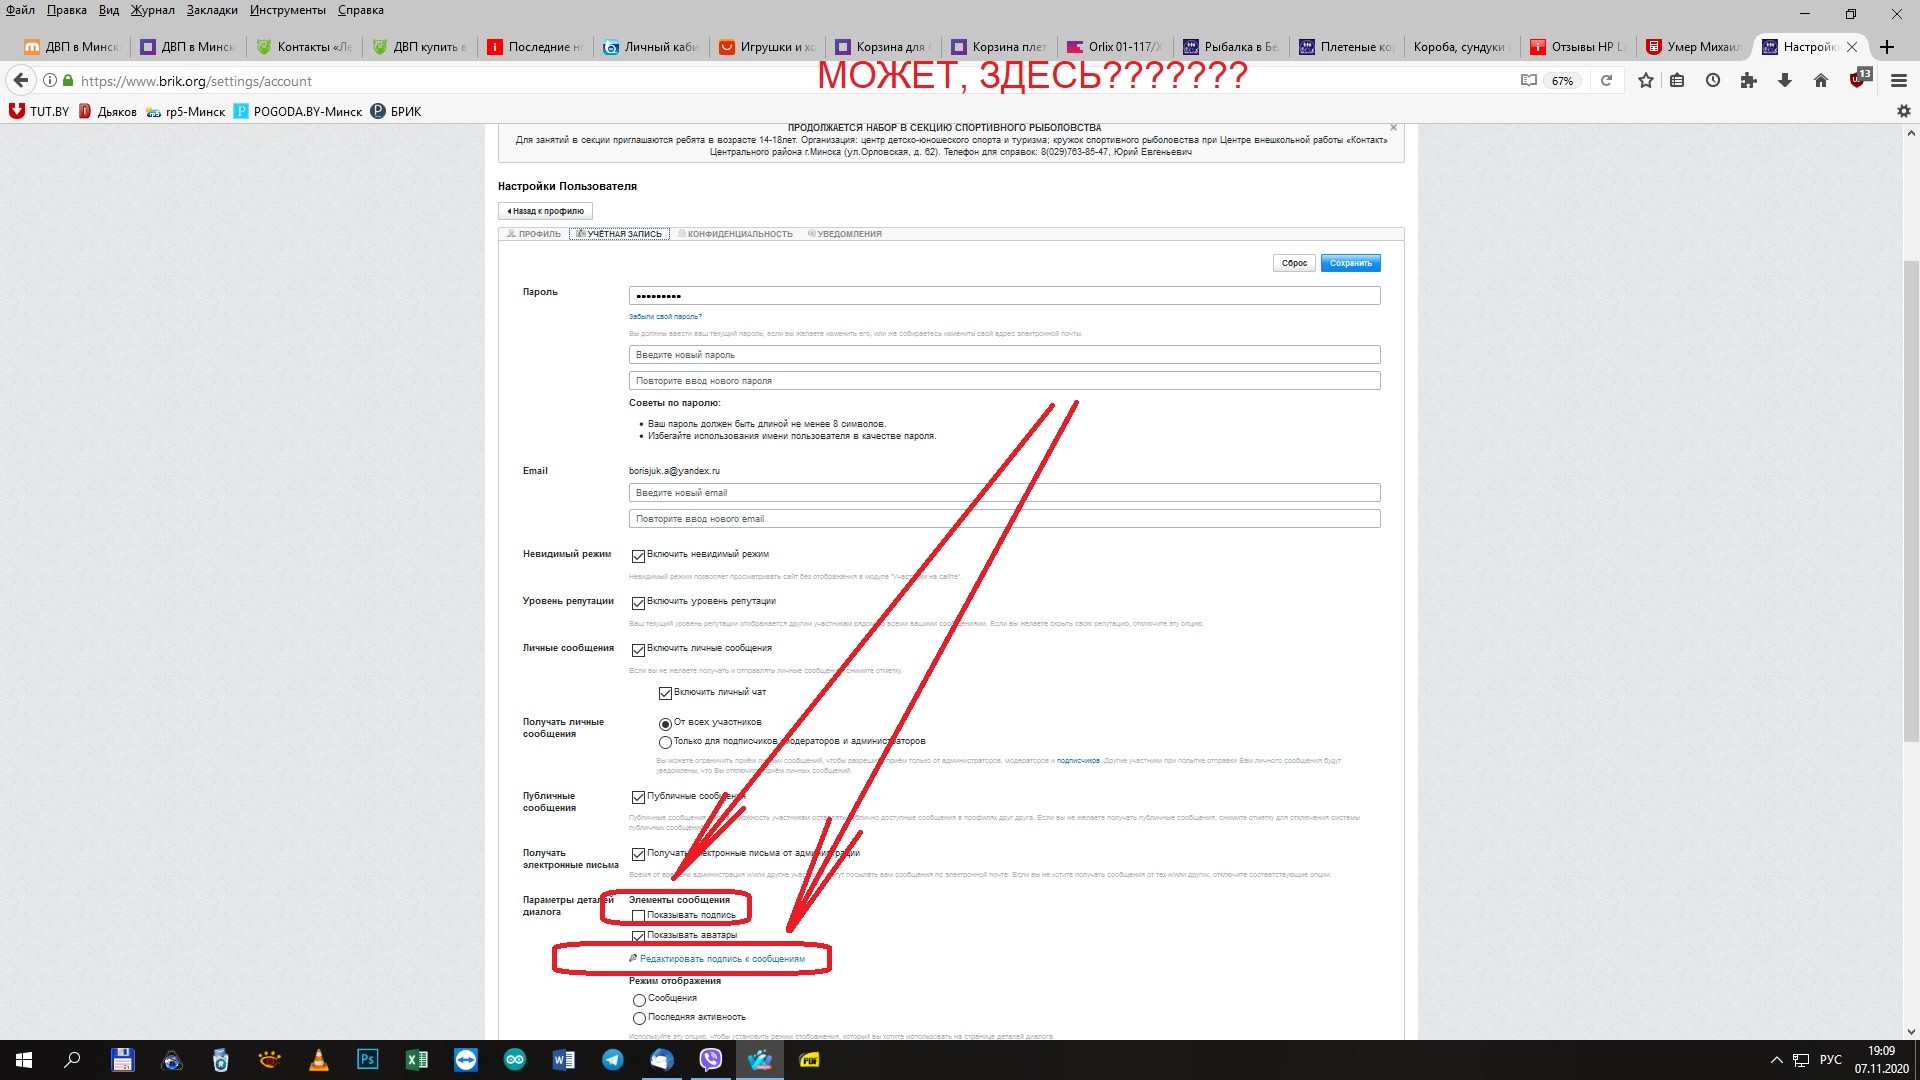
Task: Open the 'Закладки' menu
Action: click(x=212, y=10)
